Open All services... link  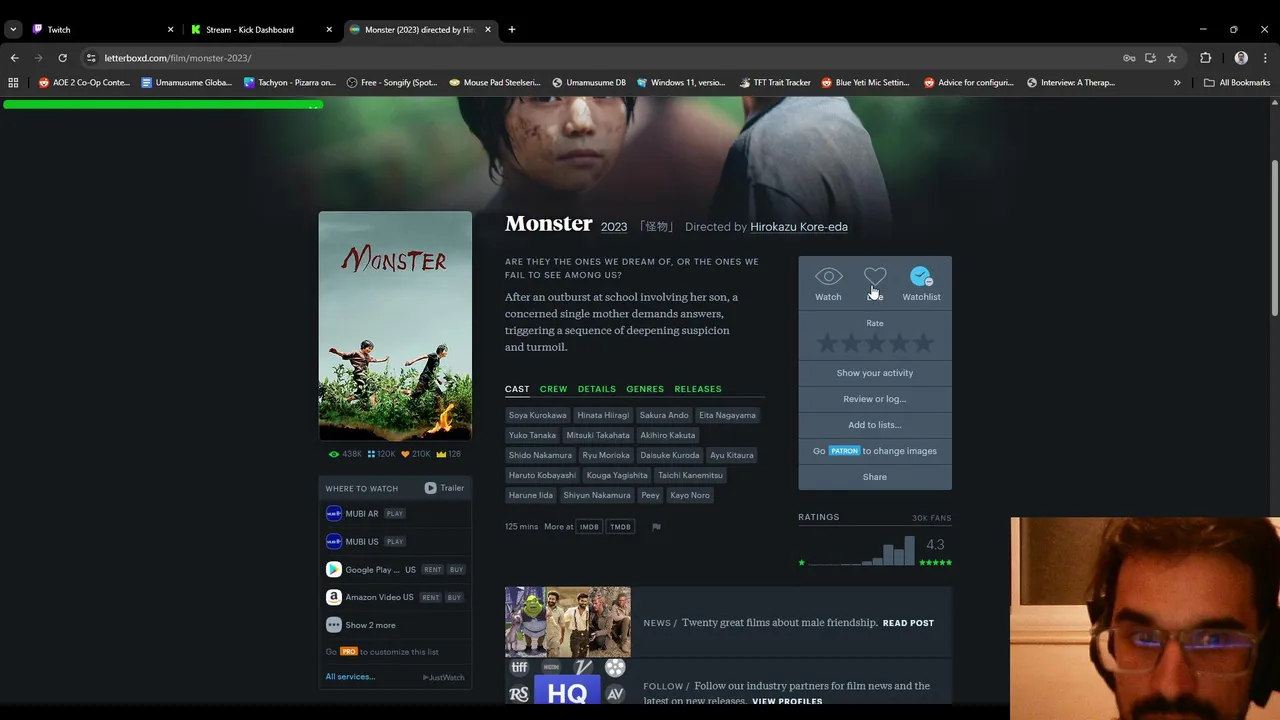350,677
